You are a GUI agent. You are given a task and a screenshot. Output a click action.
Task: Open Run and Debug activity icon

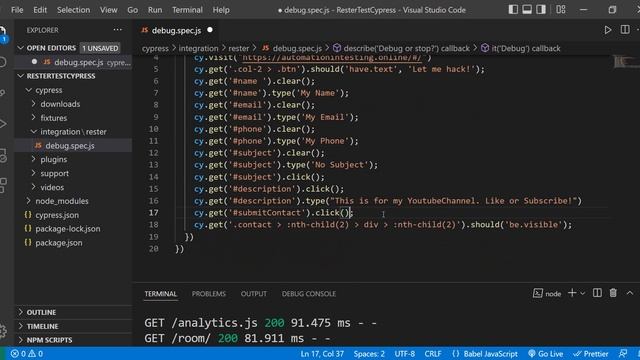click(3, 124)
